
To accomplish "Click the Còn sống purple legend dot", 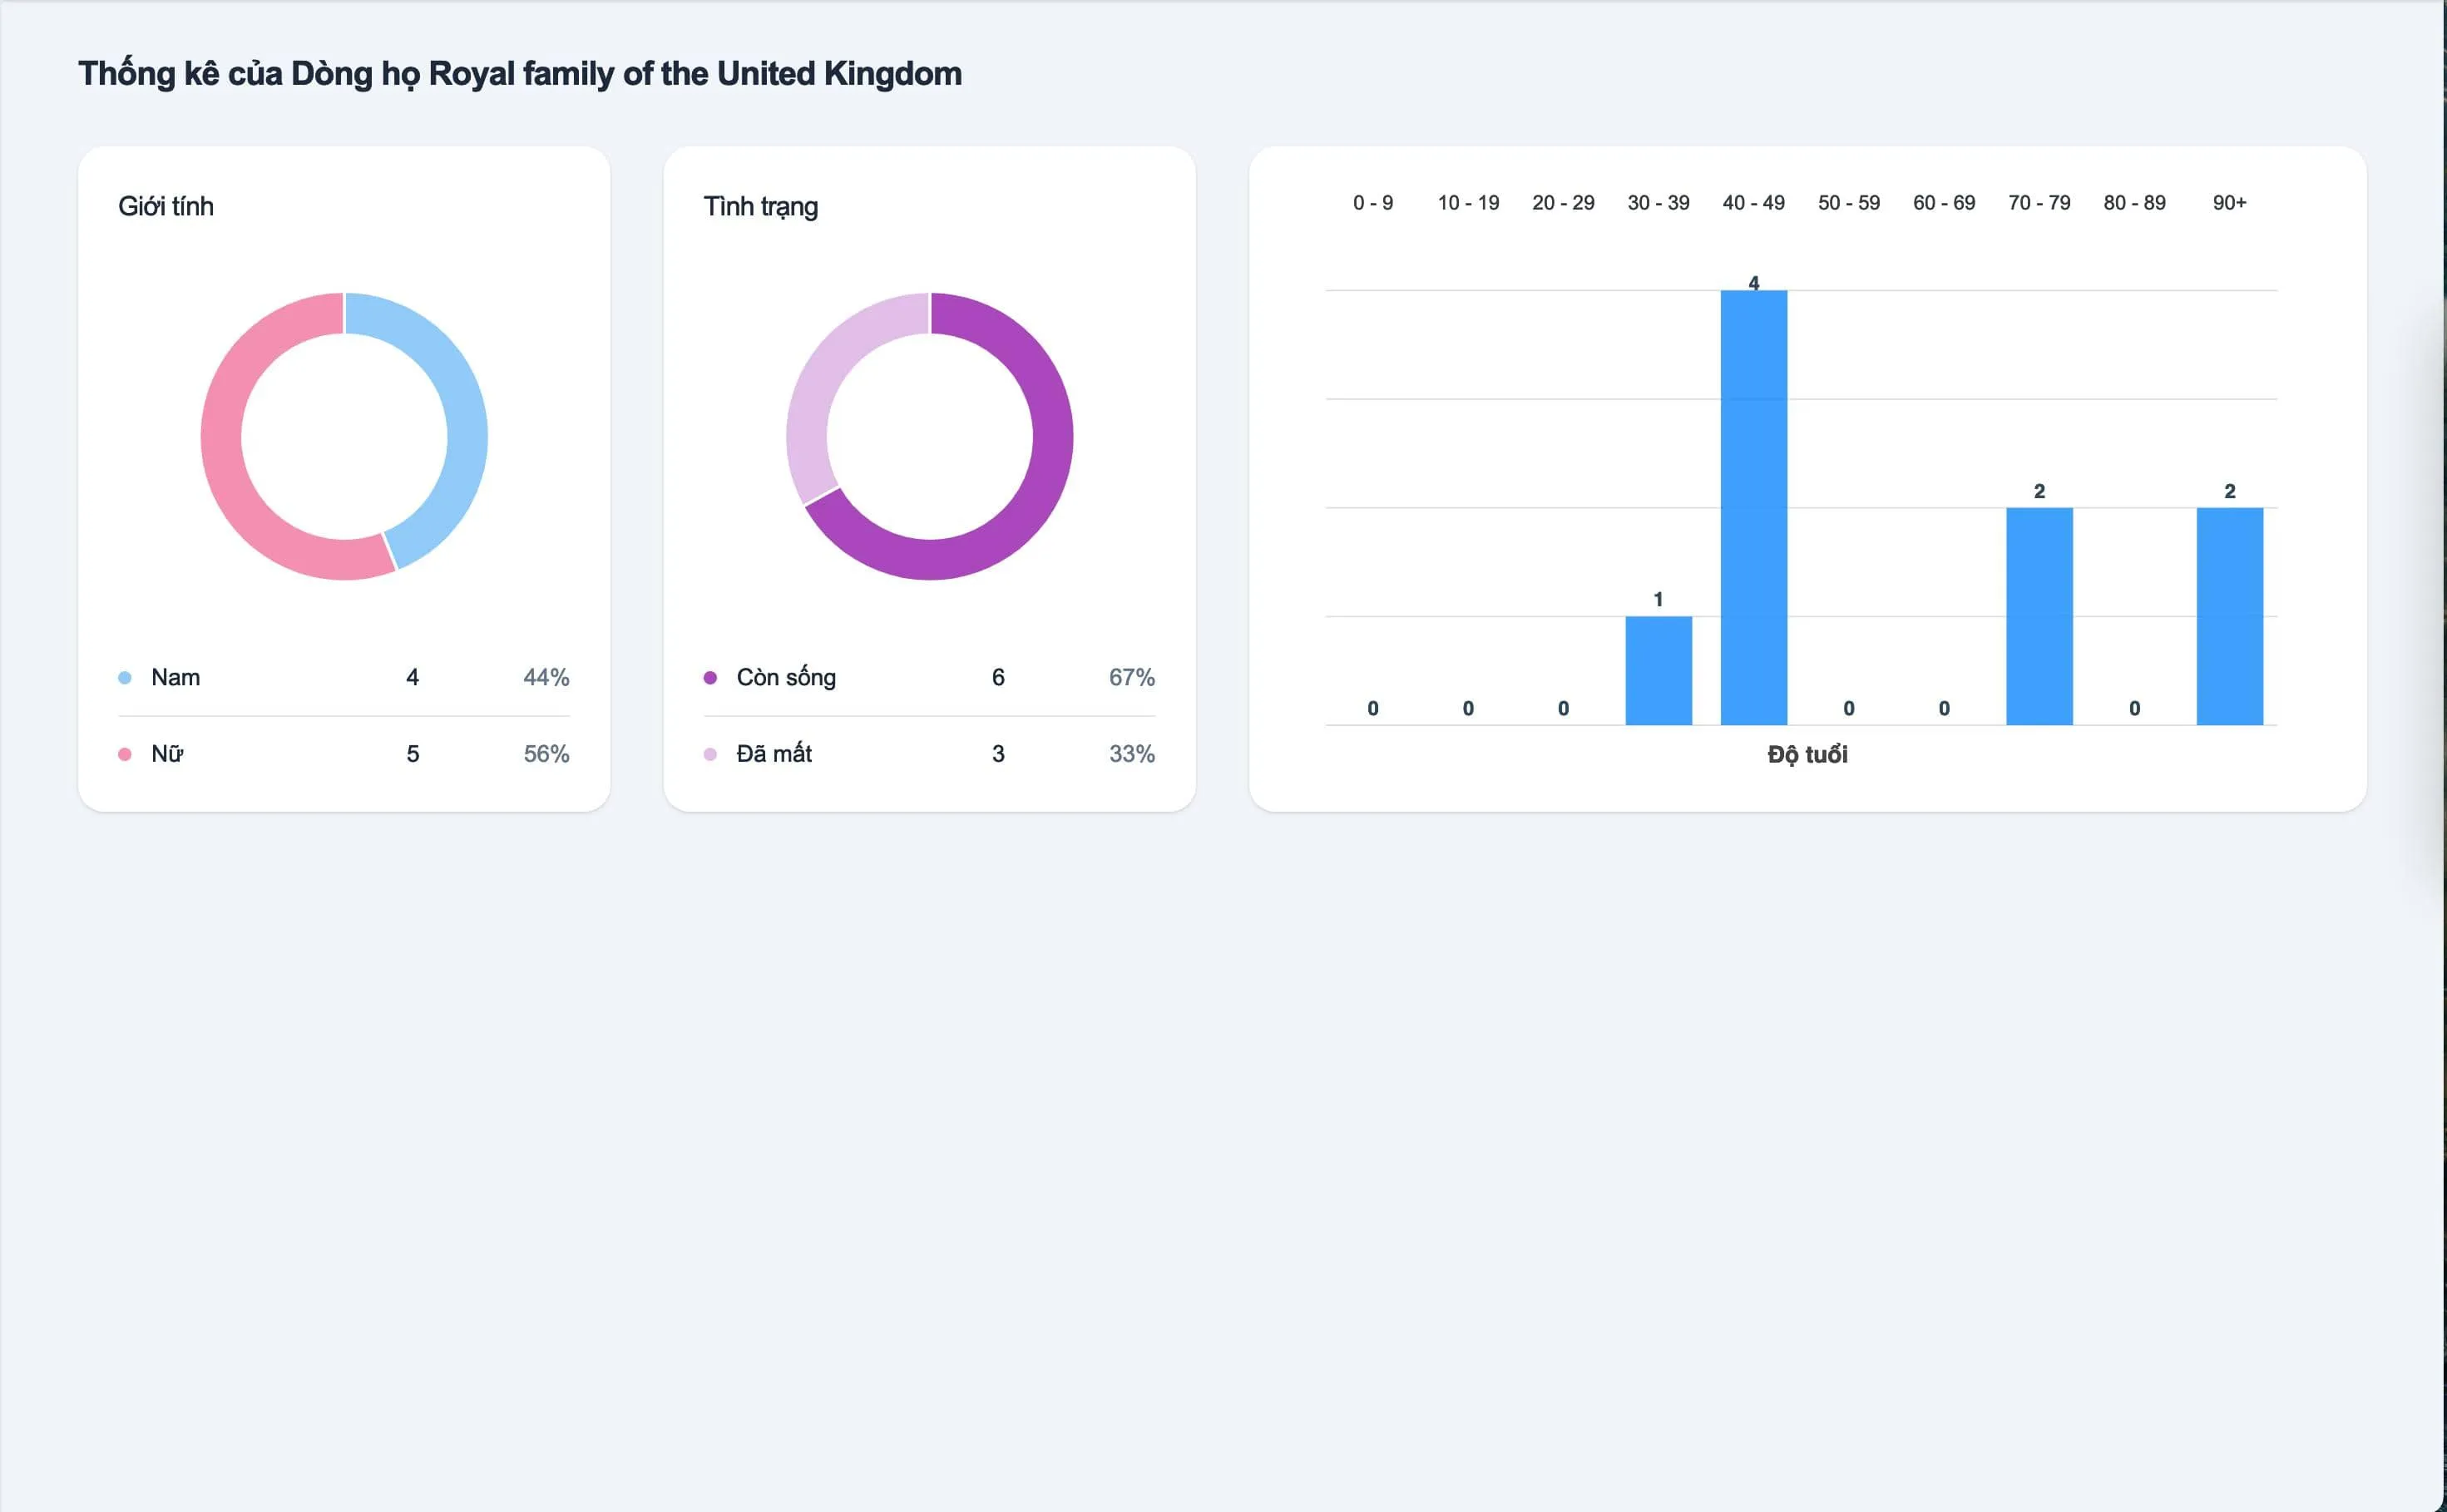I will (710, 678).
